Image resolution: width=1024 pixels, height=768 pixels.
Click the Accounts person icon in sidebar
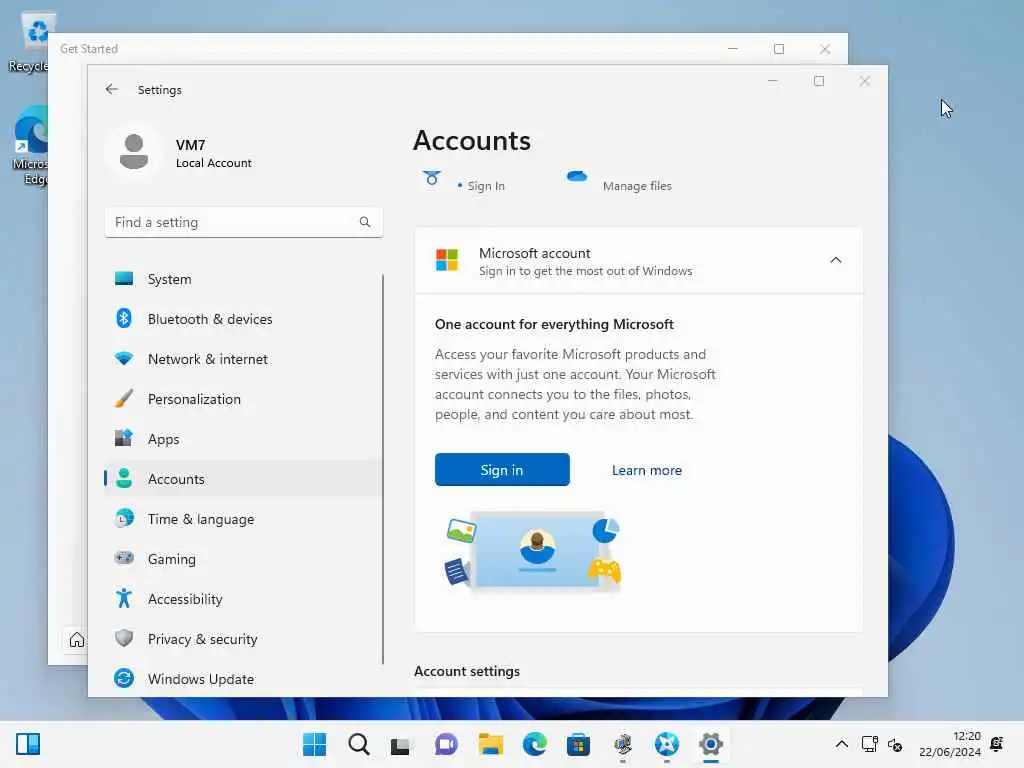tap(123, 479)
